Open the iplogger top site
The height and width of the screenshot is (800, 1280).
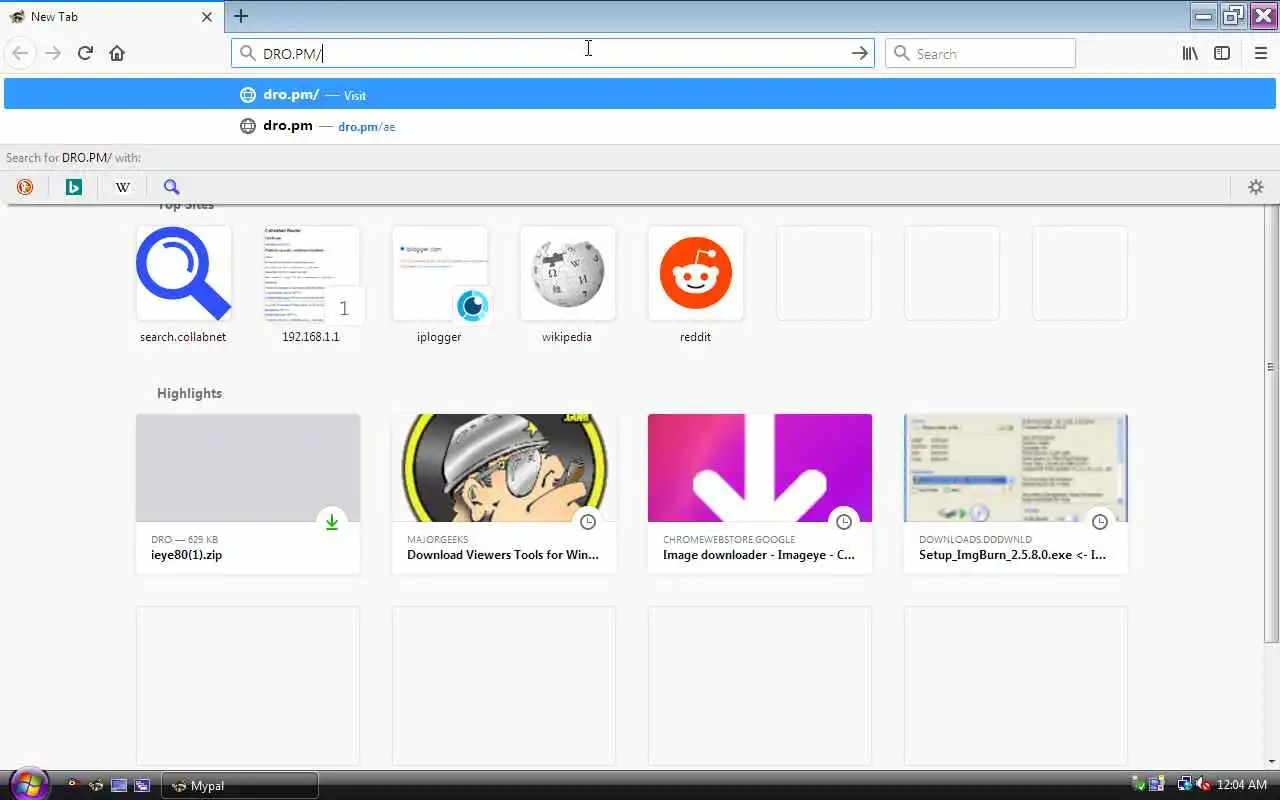439,285
